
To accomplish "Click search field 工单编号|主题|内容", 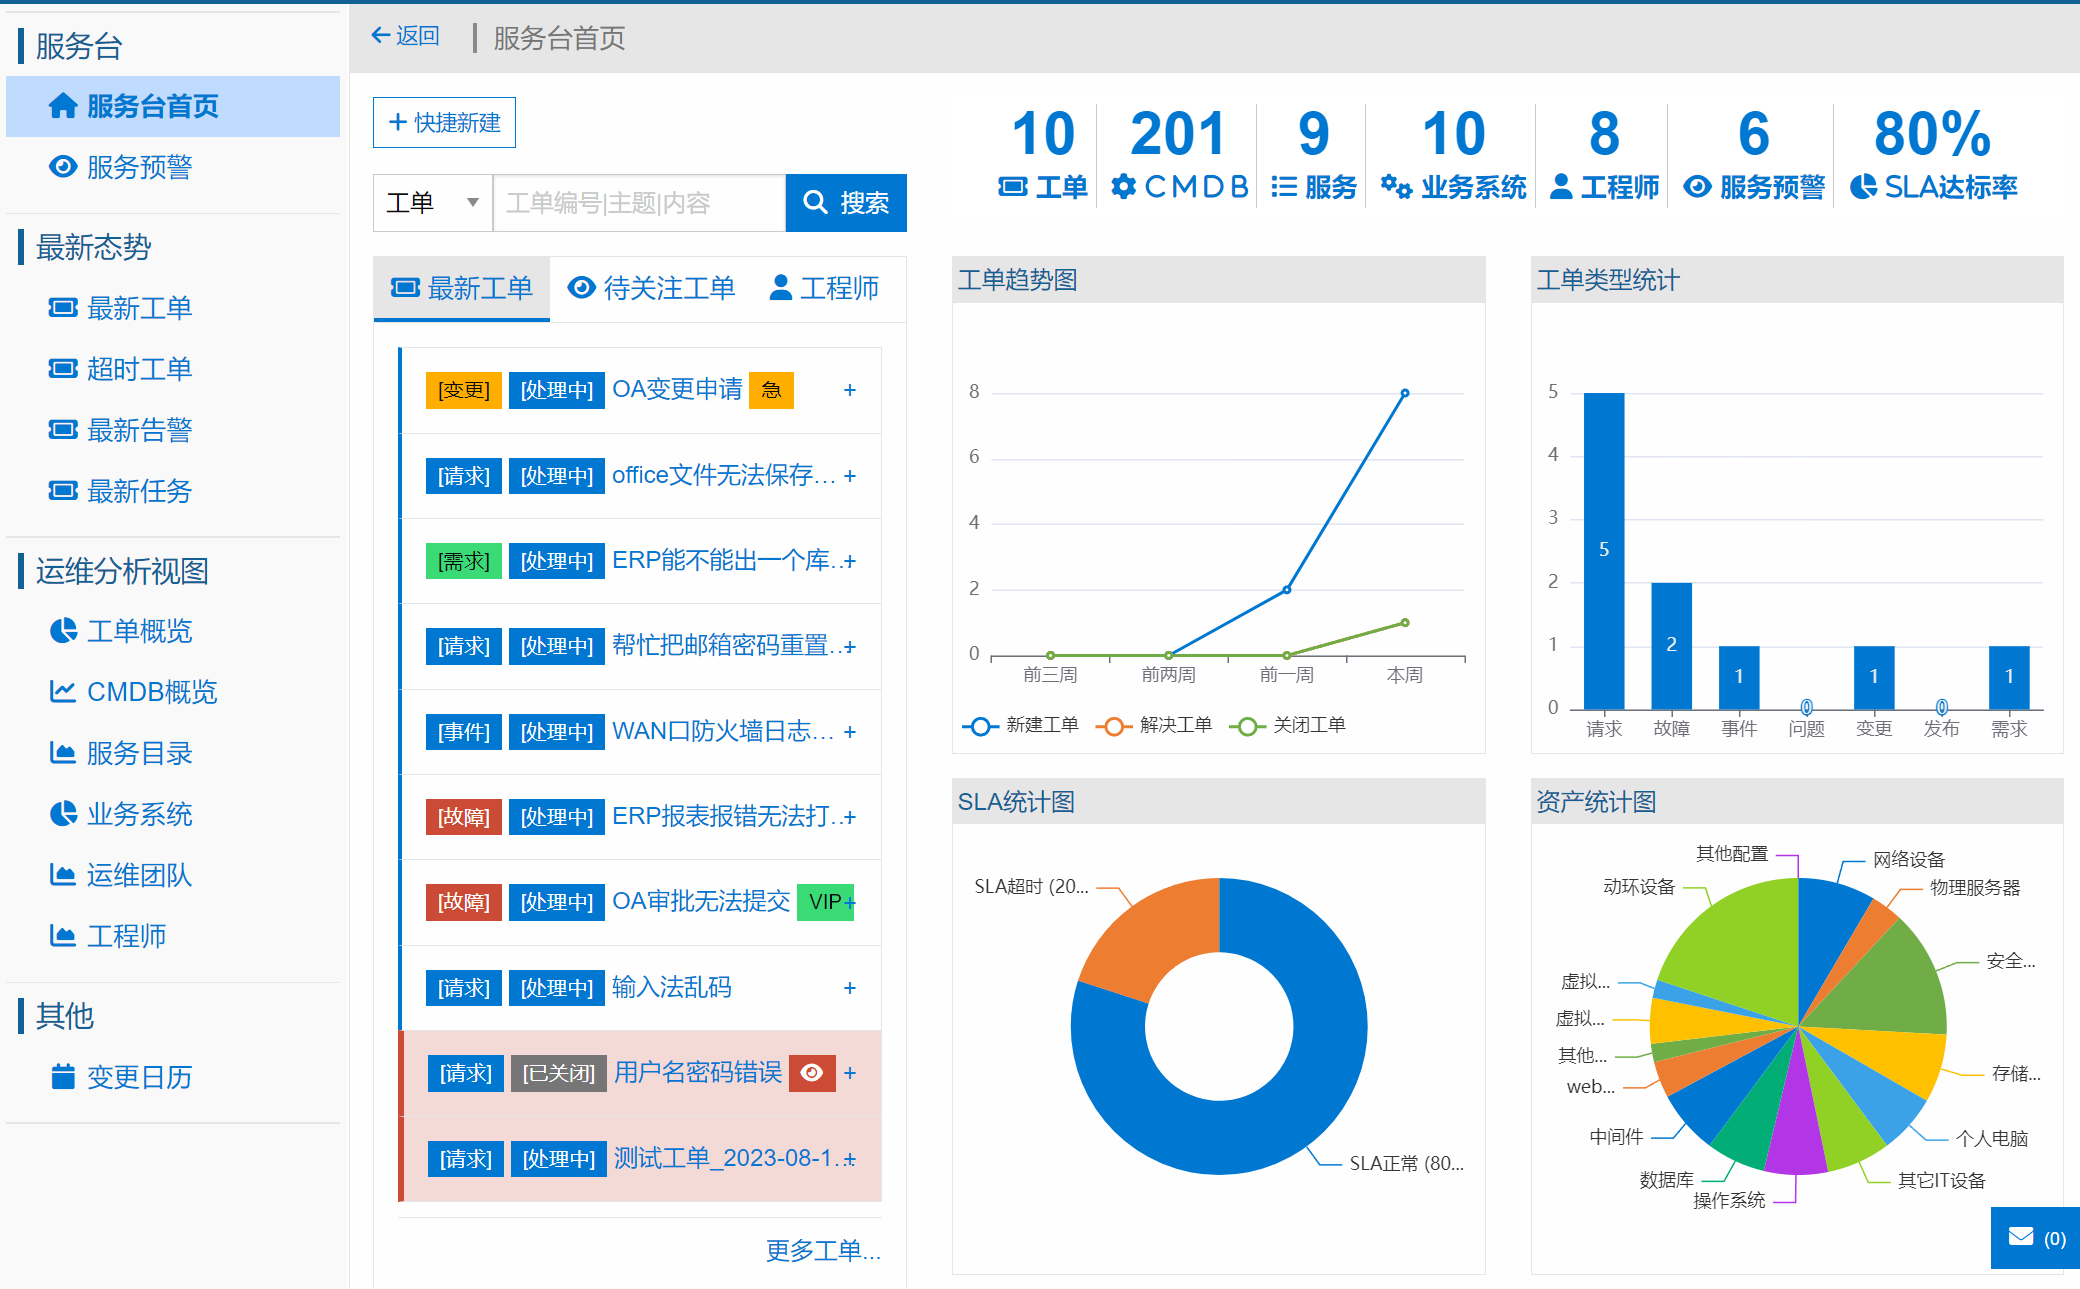I will [640, 203].
